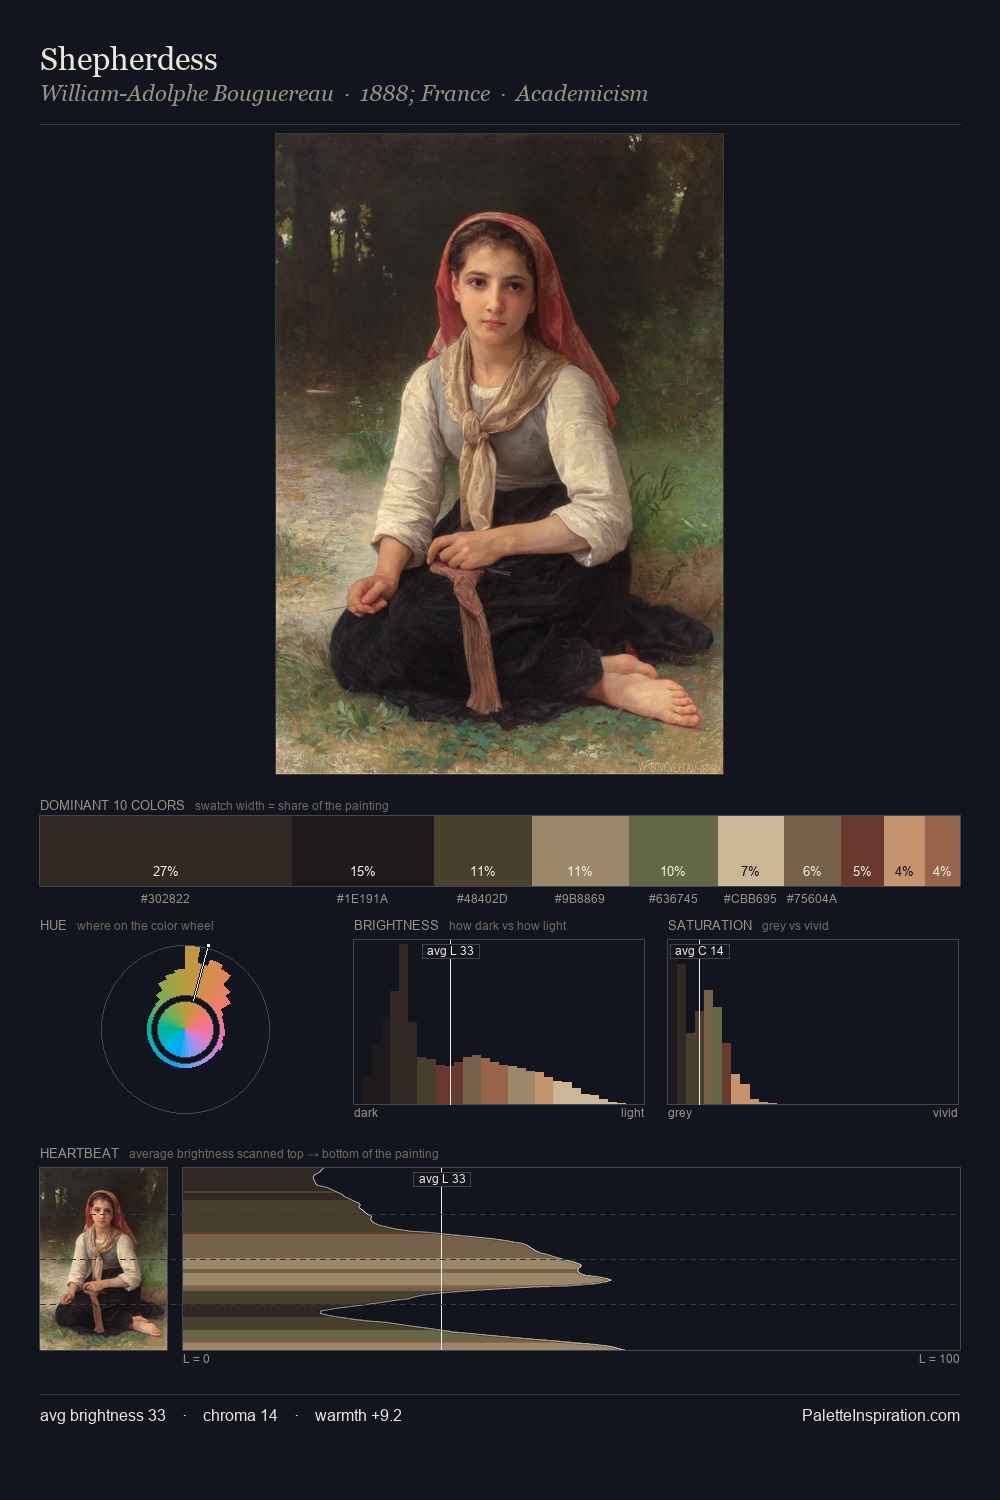Click the small painting thumbnail beside heartbeat
The height and width of the screenshot is (1500, 1000).
103,1259
